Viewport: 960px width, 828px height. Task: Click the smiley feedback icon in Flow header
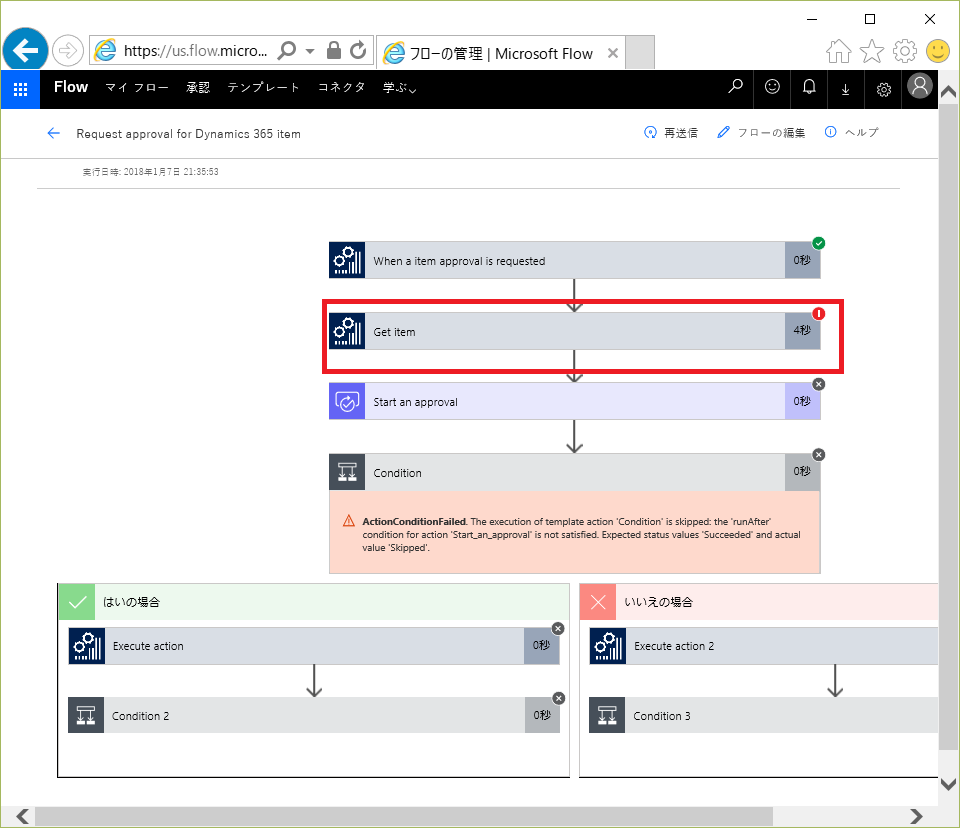tap(773, 87)
